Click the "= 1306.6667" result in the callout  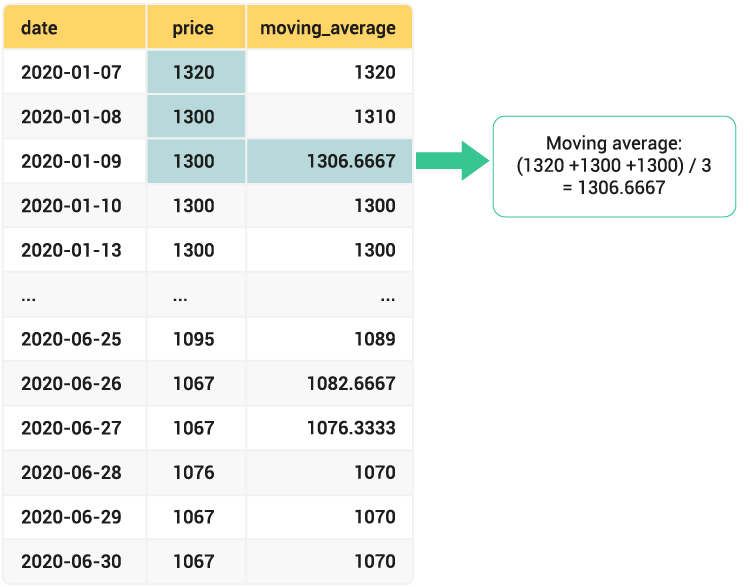click(614, 188)
